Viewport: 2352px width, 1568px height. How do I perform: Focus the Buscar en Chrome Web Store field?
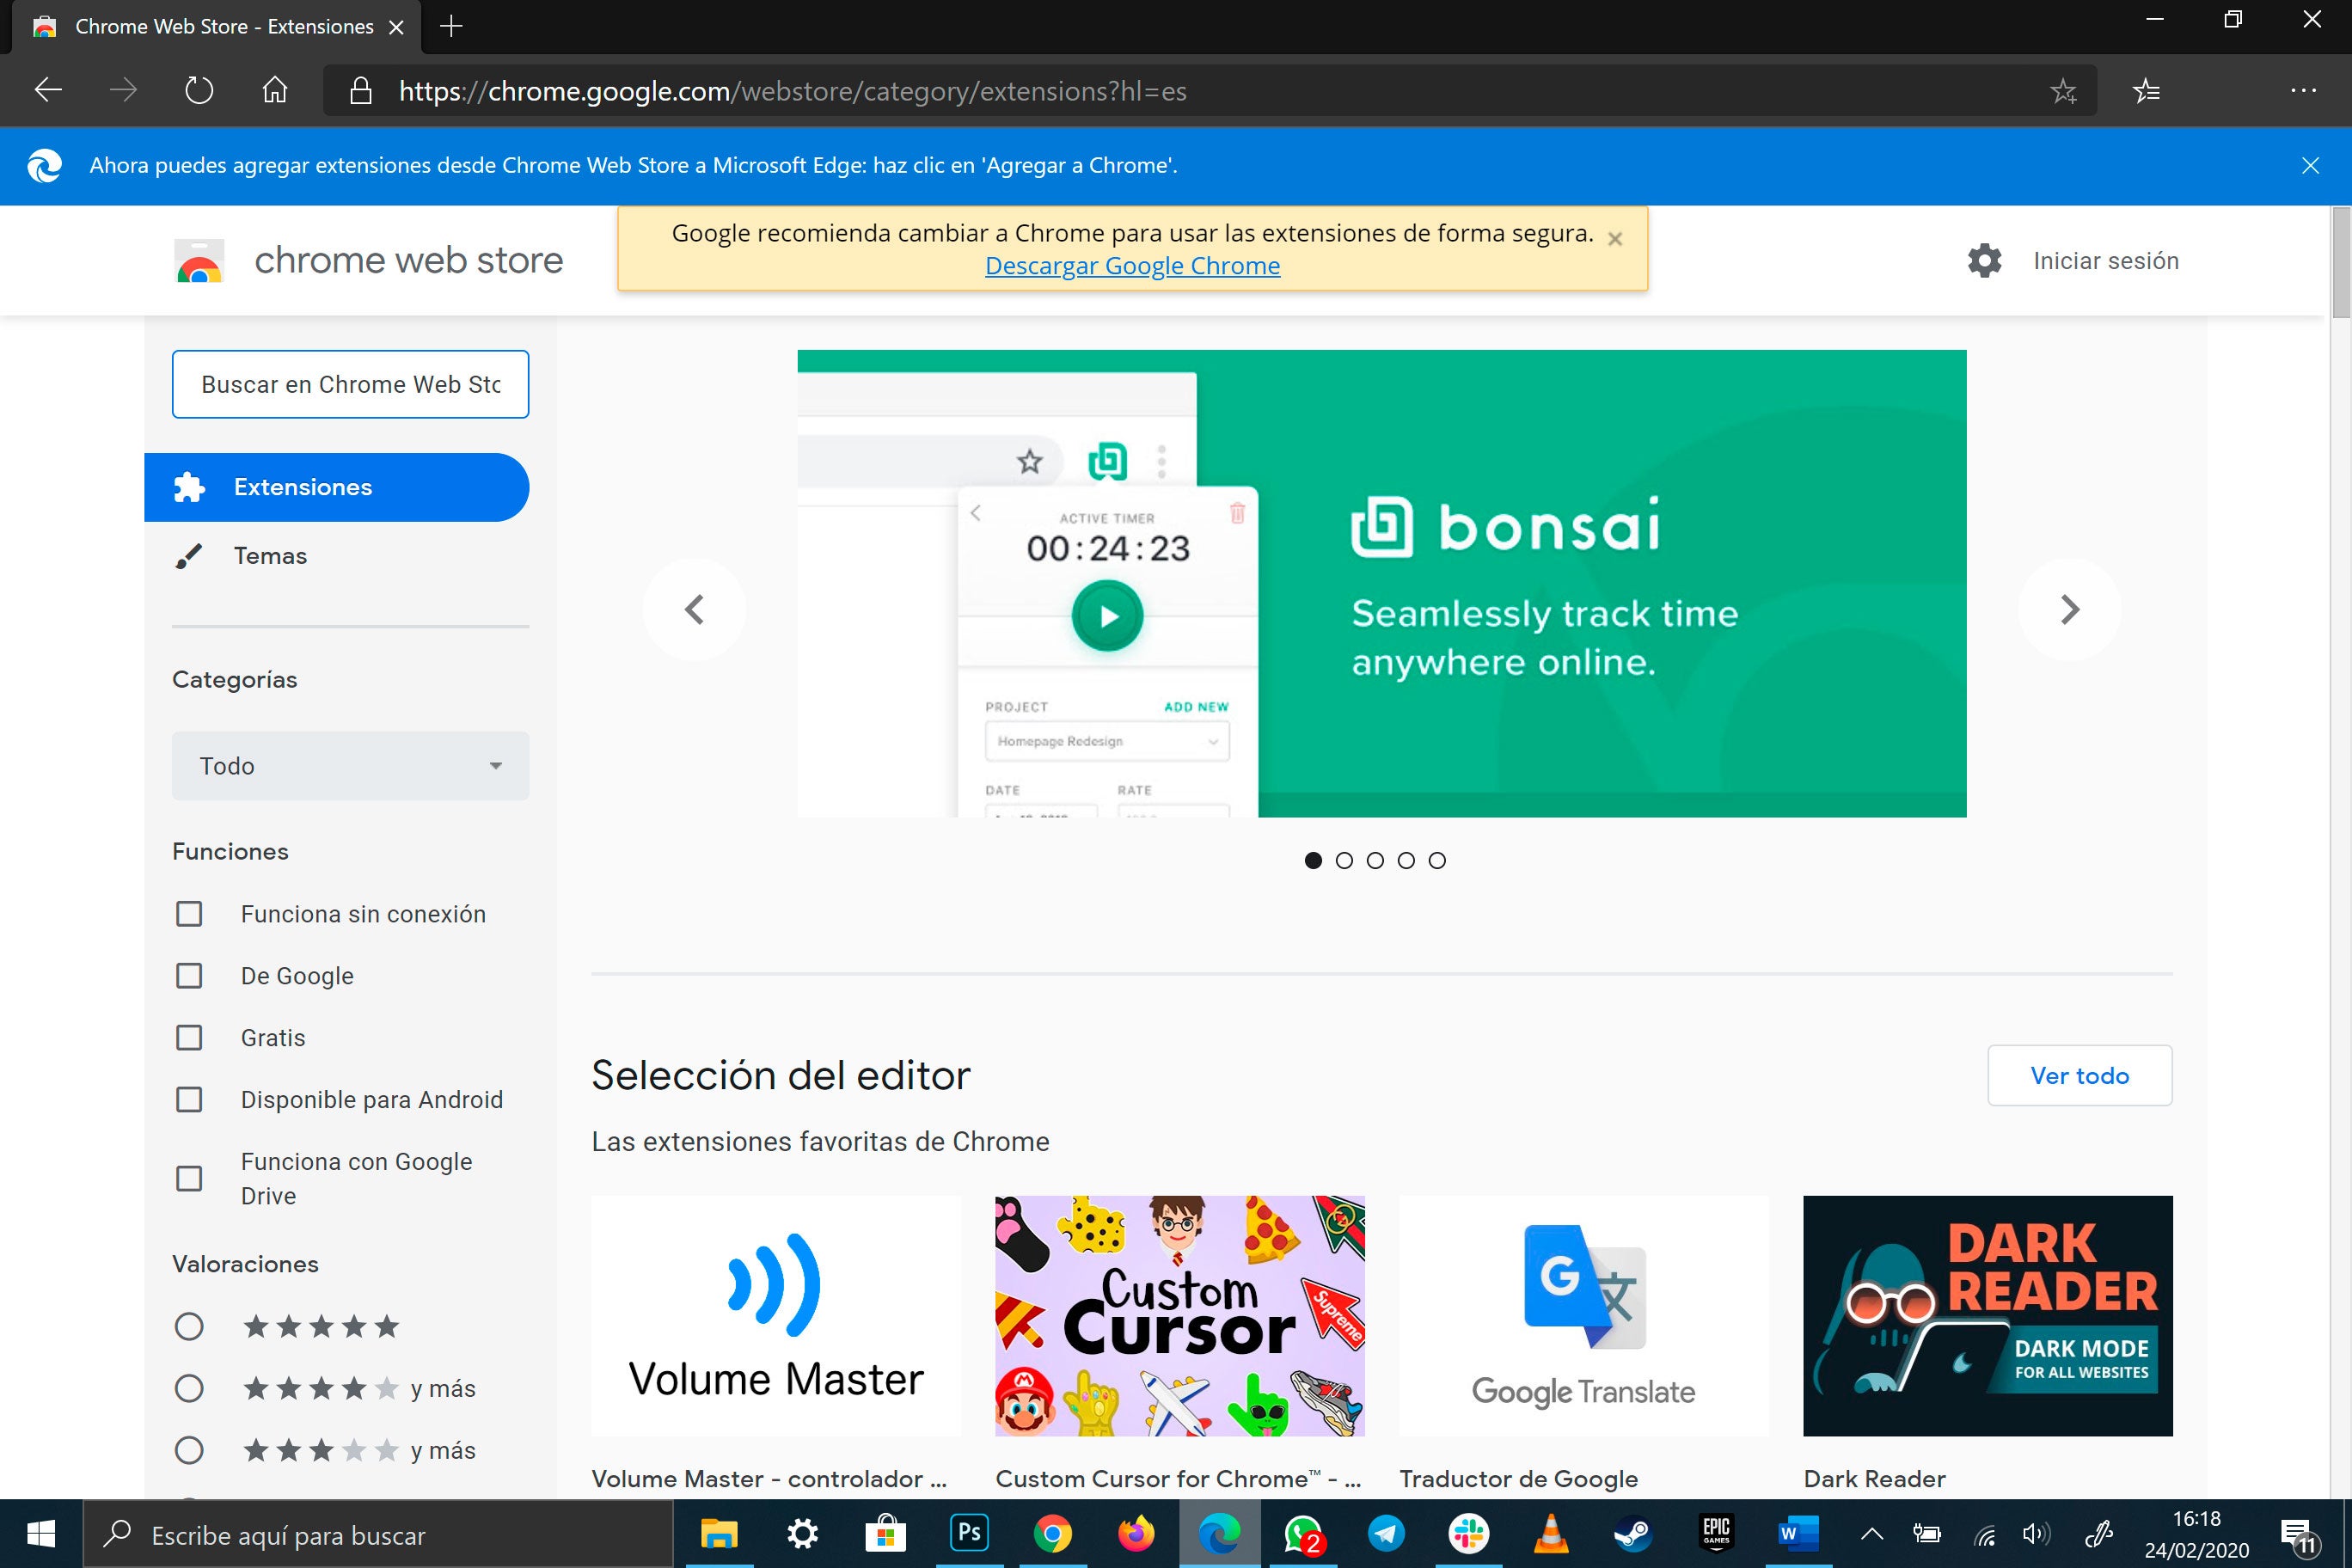350,384
